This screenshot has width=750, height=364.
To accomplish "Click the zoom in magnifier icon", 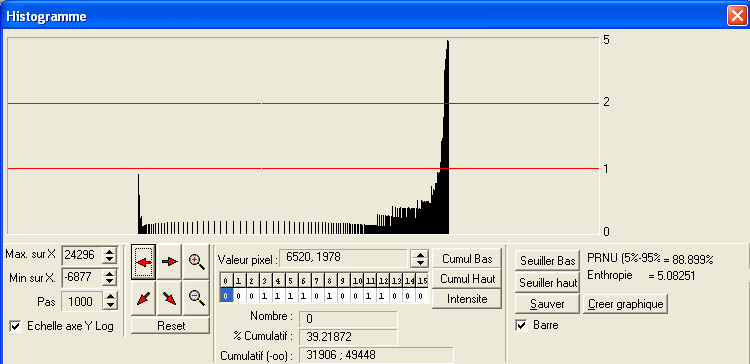I will [x=197, y=262].
